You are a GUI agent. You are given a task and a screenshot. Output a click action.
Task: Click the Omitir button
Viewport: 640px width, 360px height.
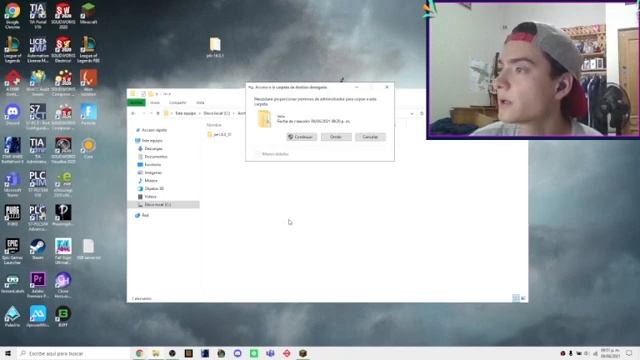[336, 137]
